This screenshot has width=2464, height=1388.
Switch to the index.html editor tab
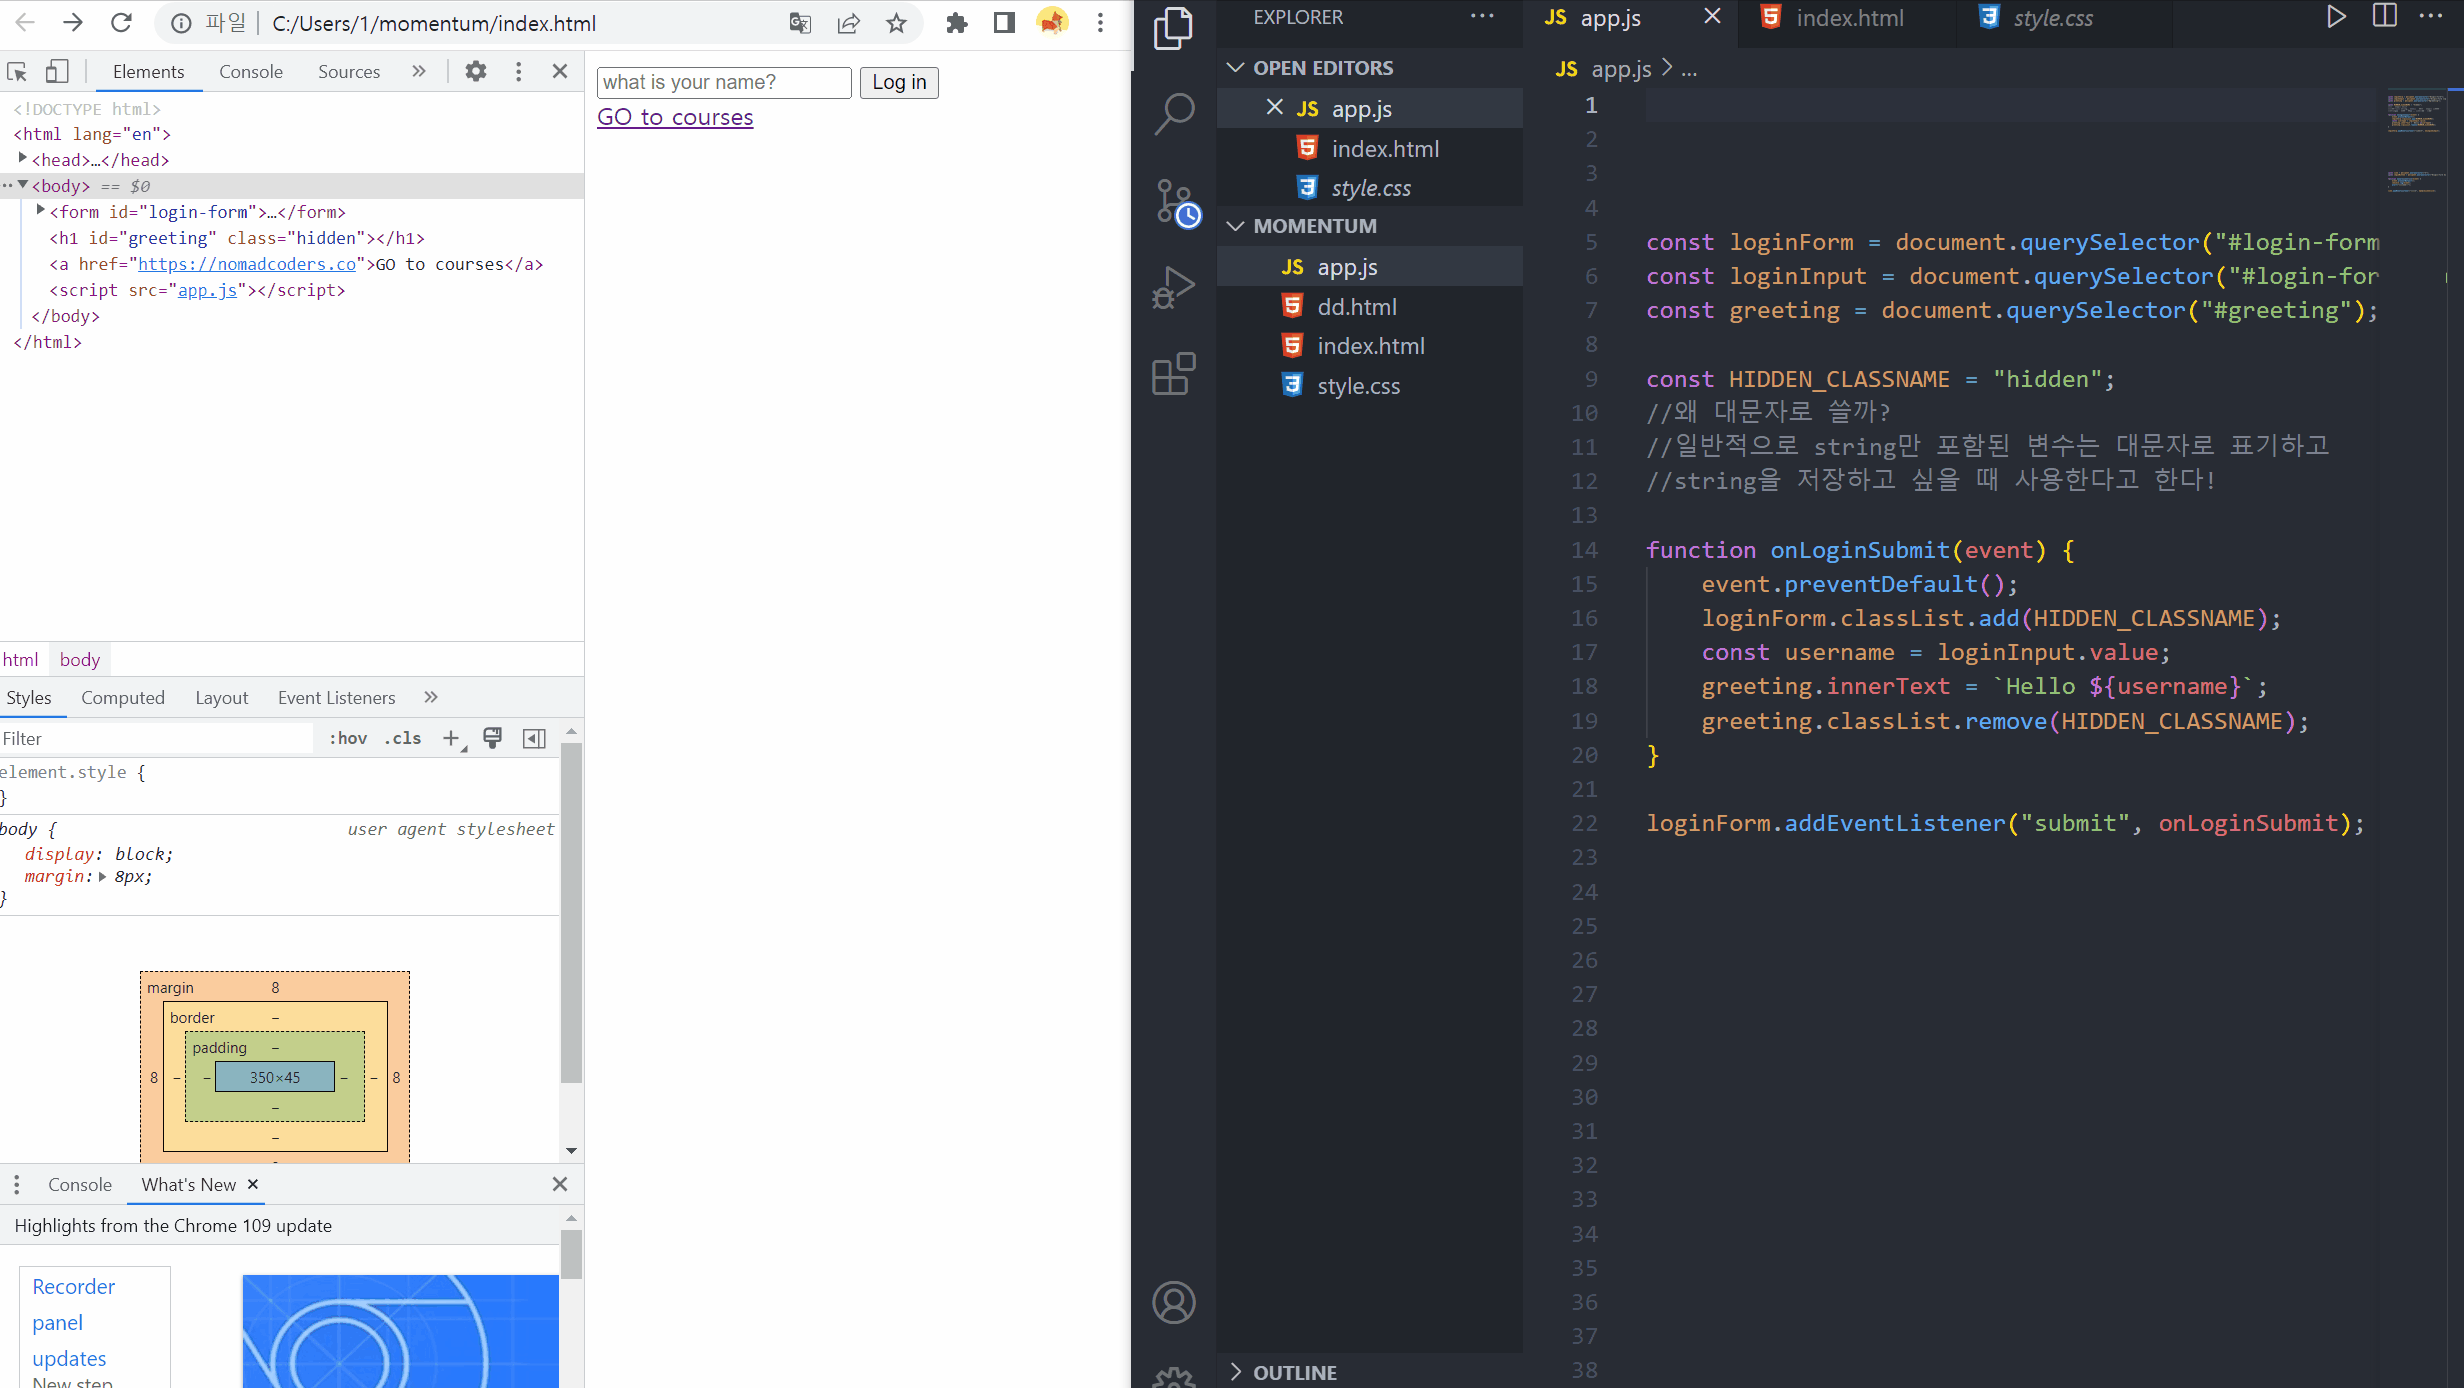1848,18
